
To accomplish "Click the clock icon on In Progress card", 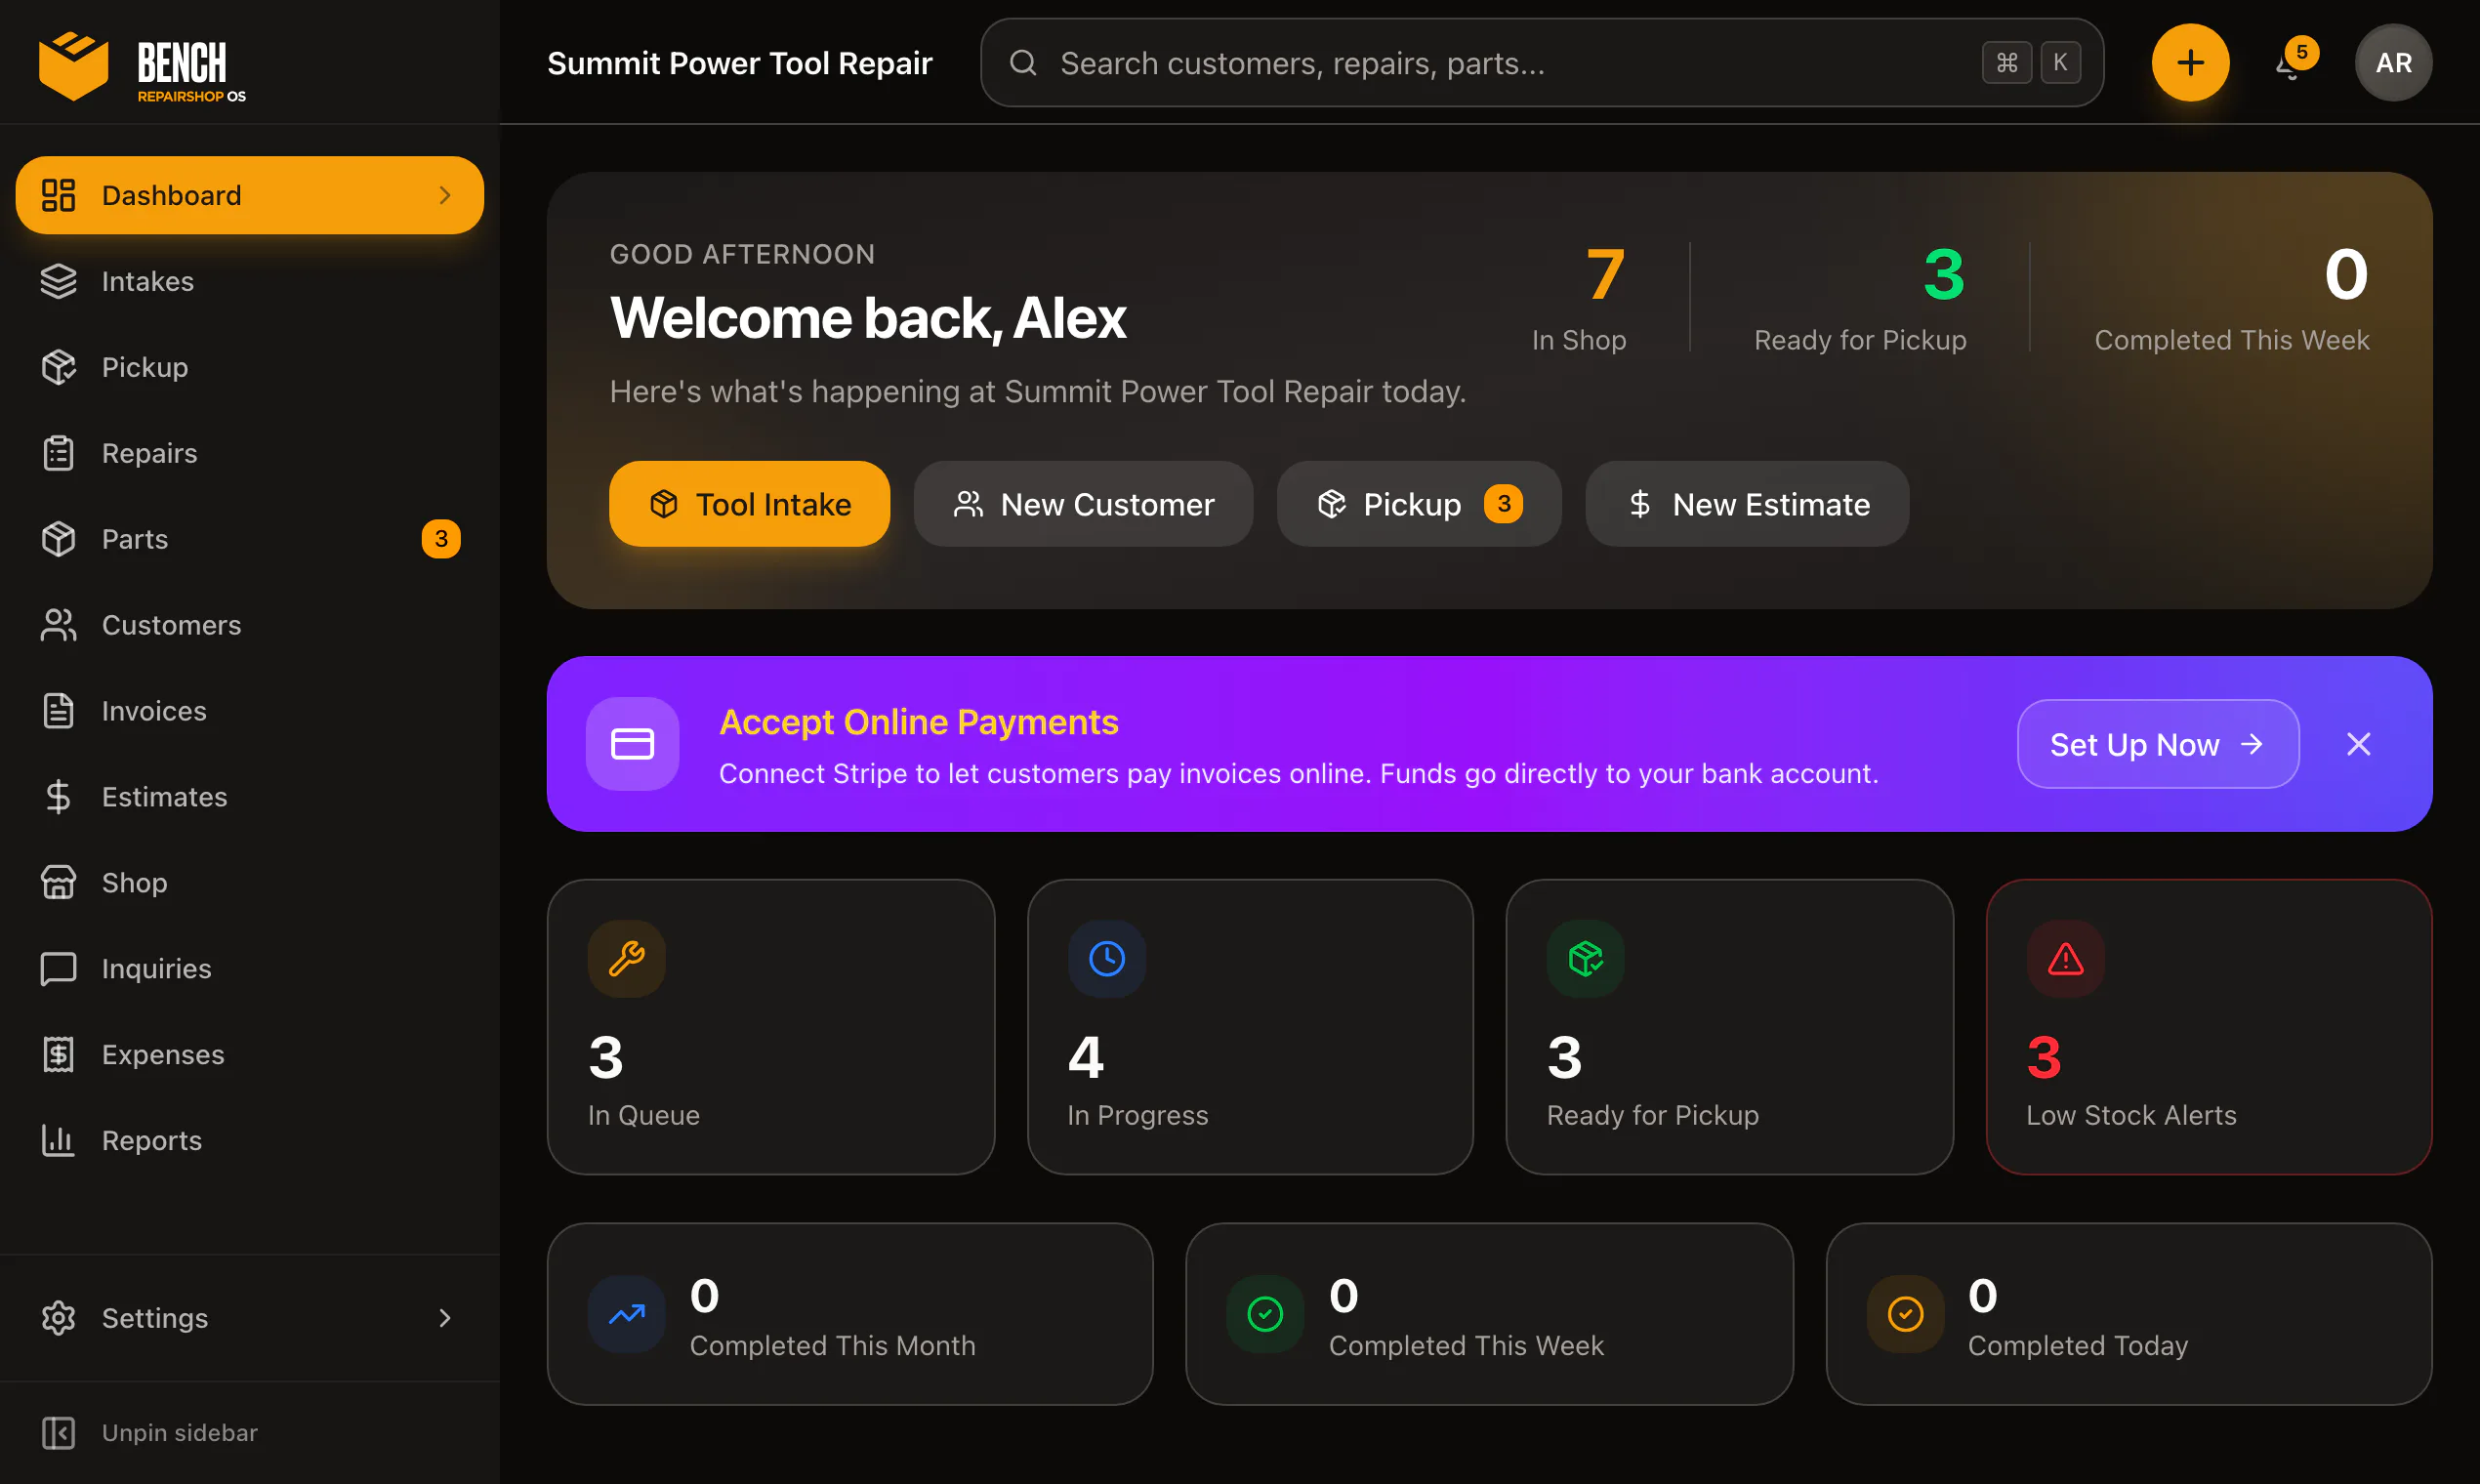I will click(1106, 958).
